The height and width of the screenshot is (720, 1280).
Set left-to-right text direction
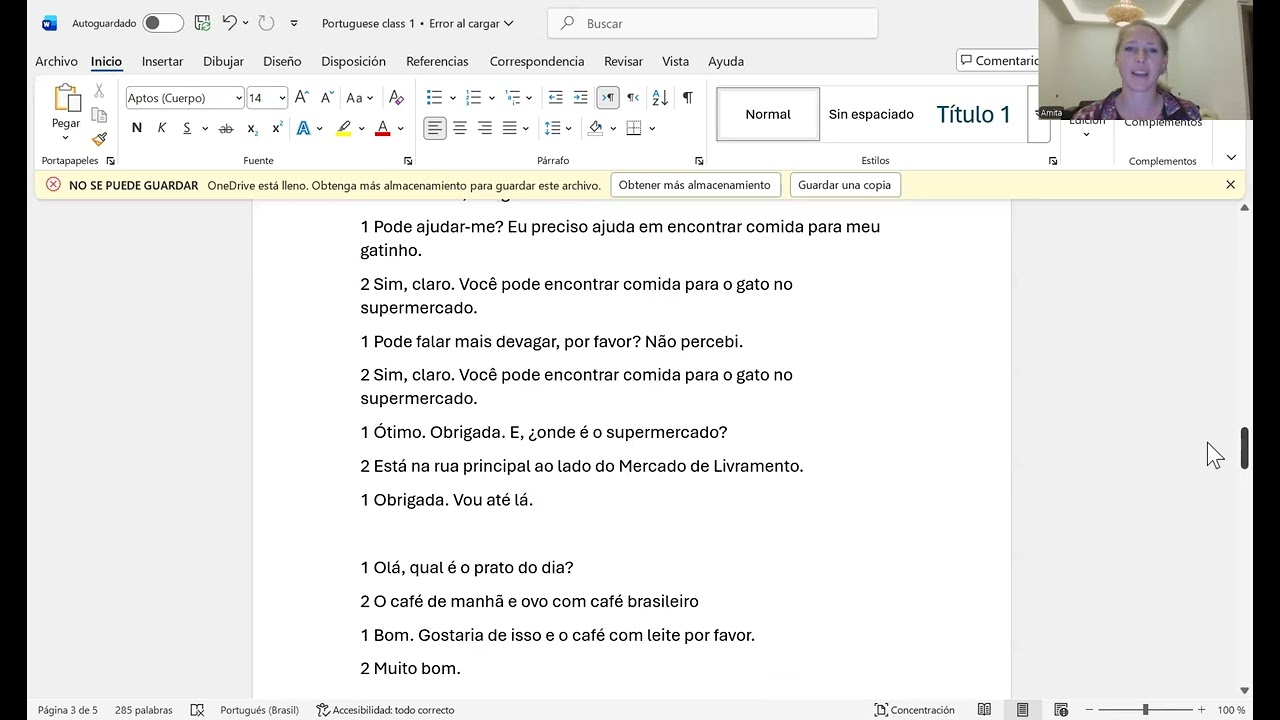coord(608,98)
